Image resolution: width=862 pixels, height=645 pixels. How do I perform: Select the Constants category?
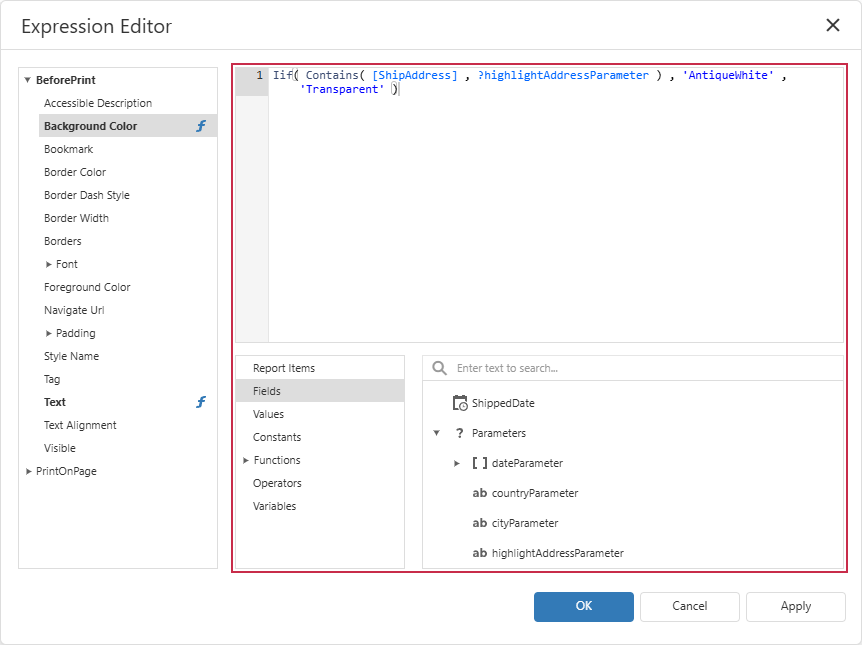pos(320,437)
